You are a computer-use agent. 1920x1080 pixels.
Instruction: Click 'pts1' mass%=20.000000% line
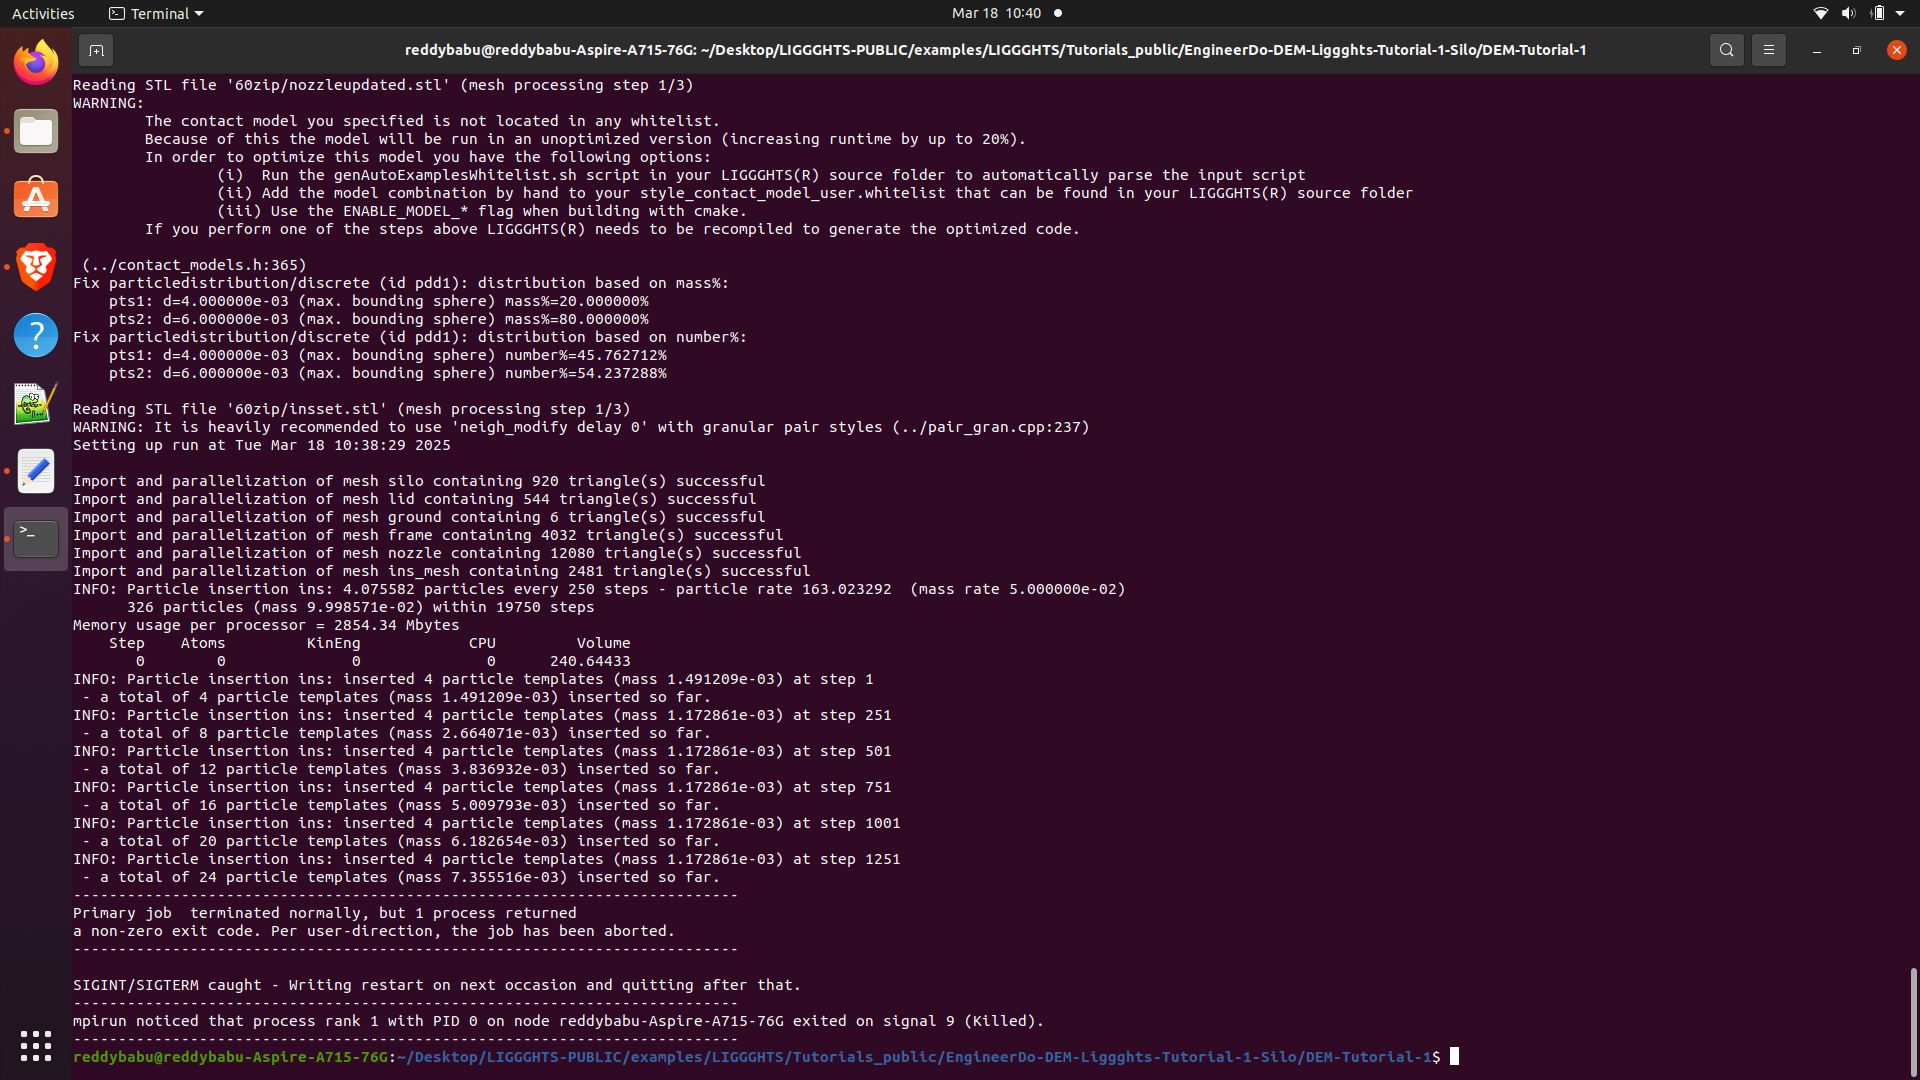coord(379,301)
